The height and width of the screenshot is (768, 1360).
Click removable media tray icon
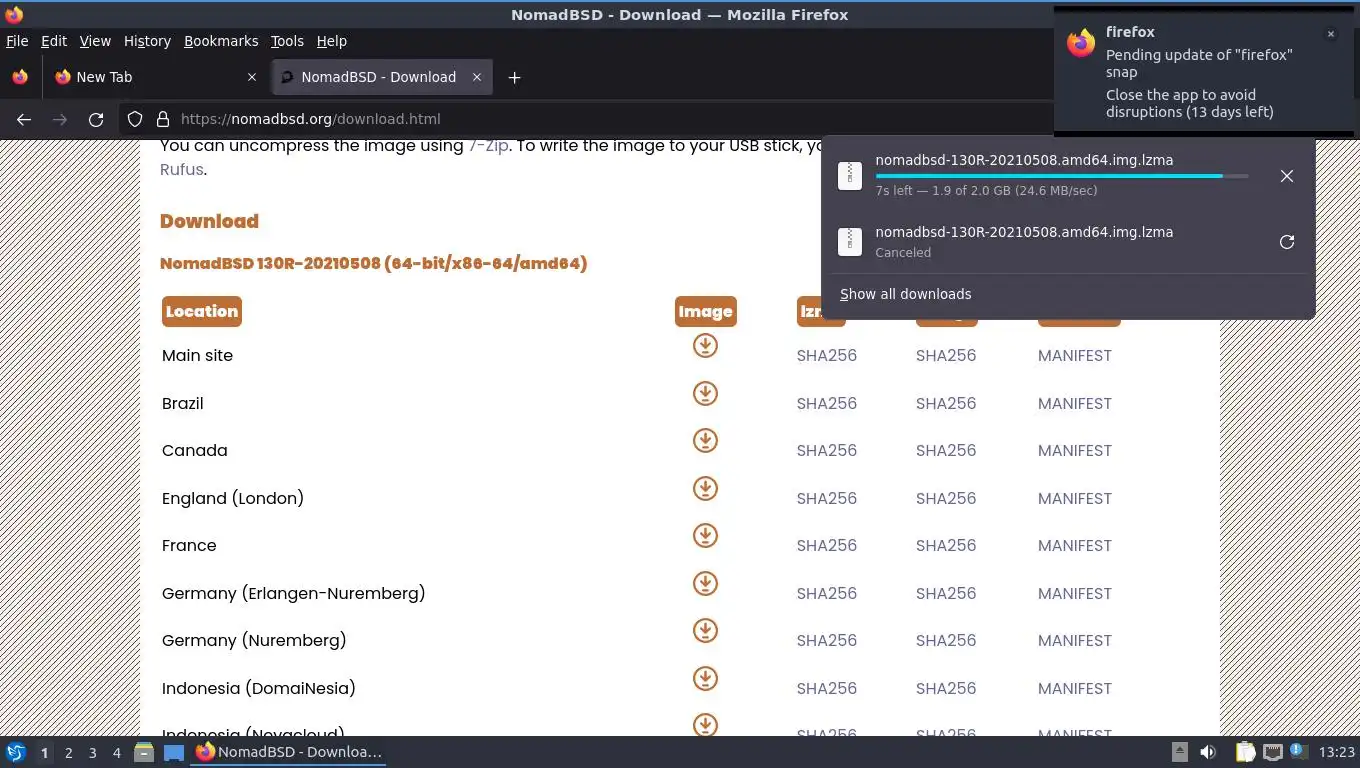coord(1180,752)
